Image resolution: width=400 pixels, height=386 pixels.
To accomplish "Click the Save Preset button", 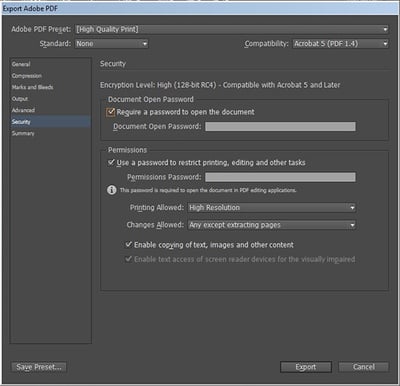I will tap(39, 367).
